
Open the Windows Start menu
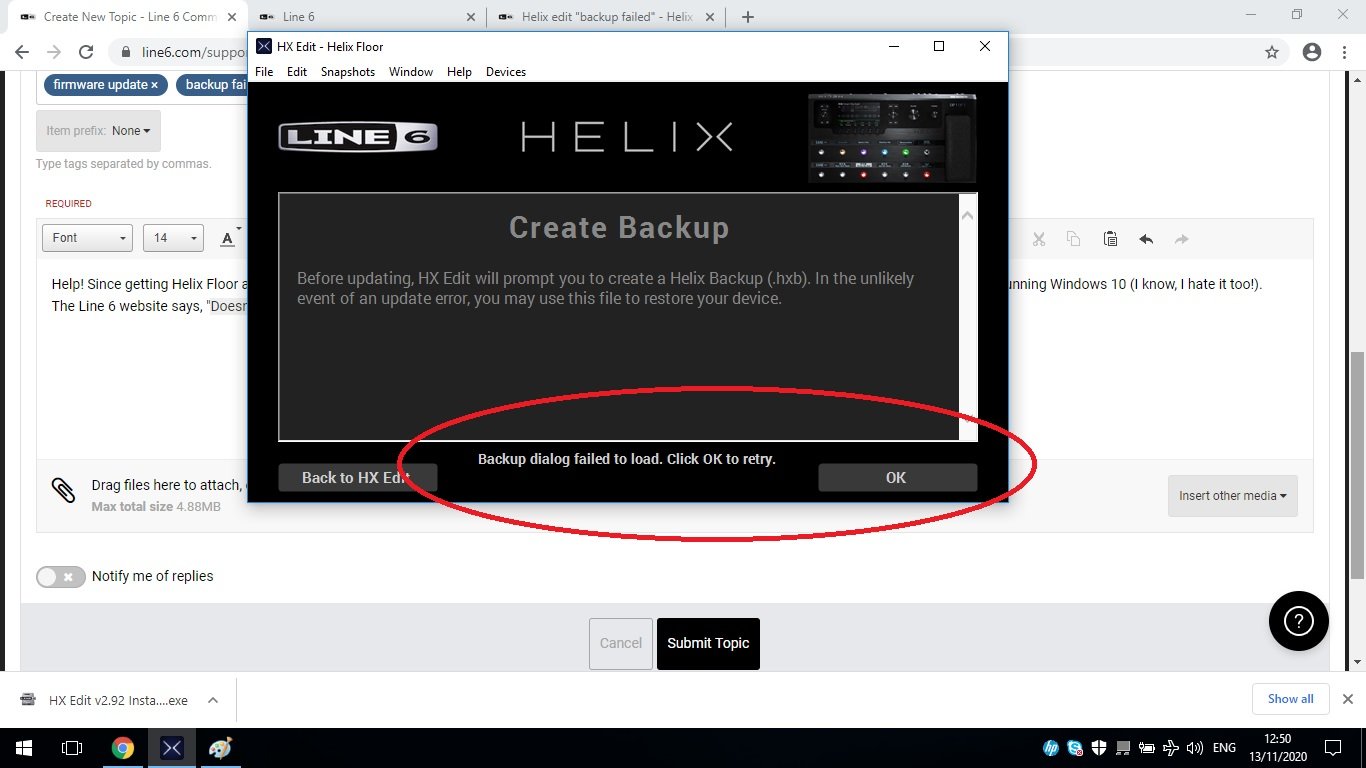[x=22, y=748]
